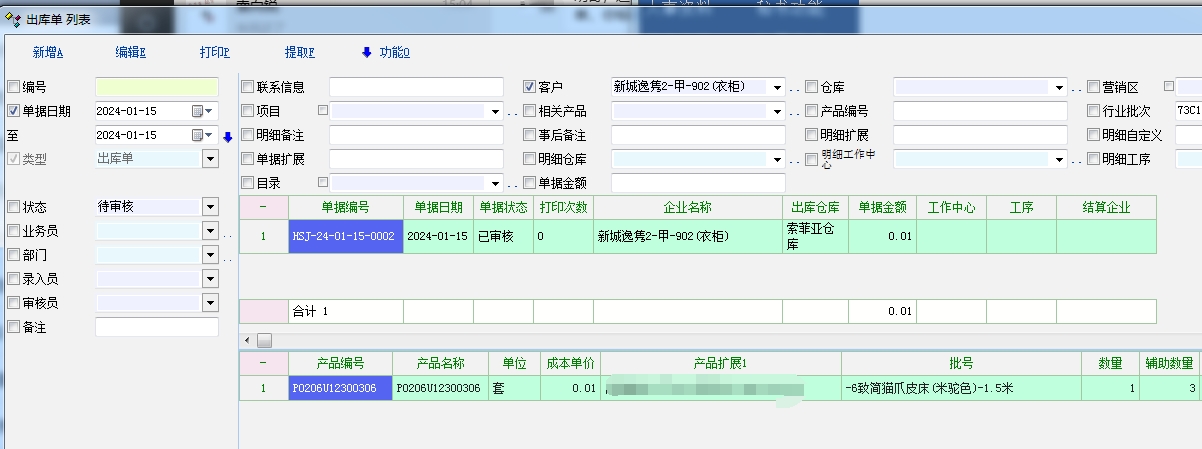
Task: Enable the 编号 filter checkbox
Action: tap(13, 87)
